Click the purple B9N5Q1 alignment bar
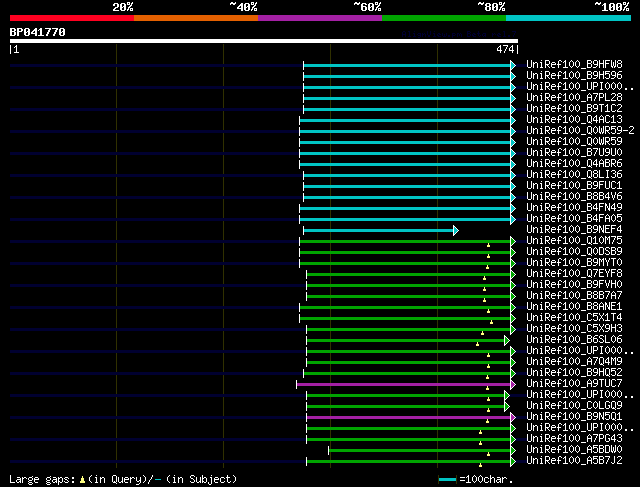The width and height of the screenshot is (640, 487). click(x=408, y=416)
